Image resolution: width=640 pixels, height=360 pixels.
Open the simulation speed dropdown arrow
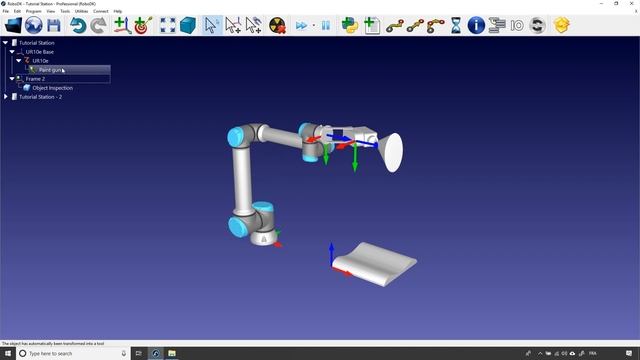click(x=314, y=26)
